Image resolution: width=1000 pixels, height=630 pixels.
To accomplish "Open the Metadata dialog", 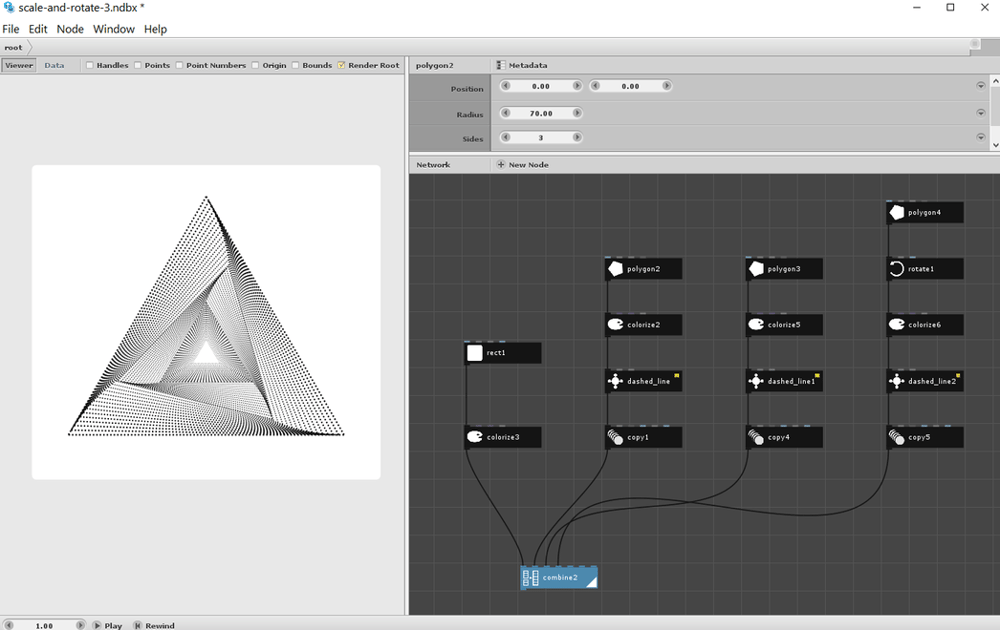I will (x=522, y=65).
